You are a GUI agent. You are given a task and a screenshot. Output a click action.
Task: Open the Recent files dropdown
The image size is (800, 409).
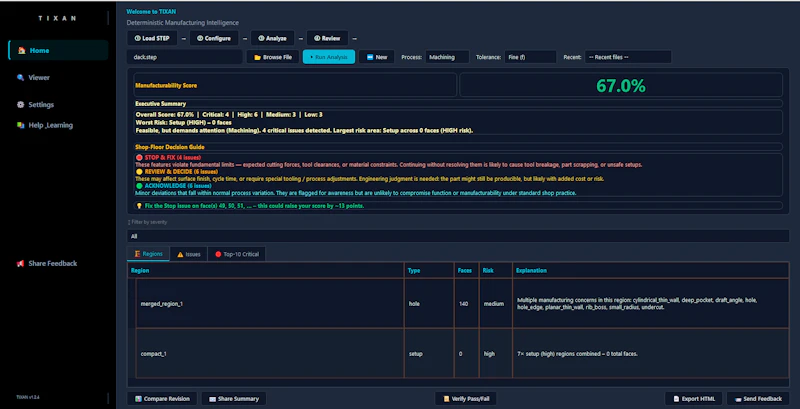(628, 57)
